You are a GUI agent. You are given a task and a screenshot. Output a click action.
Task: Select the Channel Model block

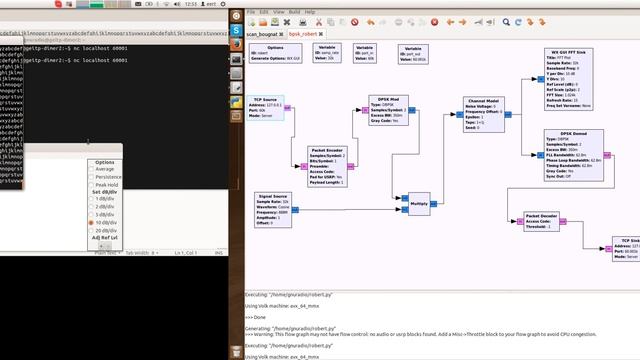point(484,114)
